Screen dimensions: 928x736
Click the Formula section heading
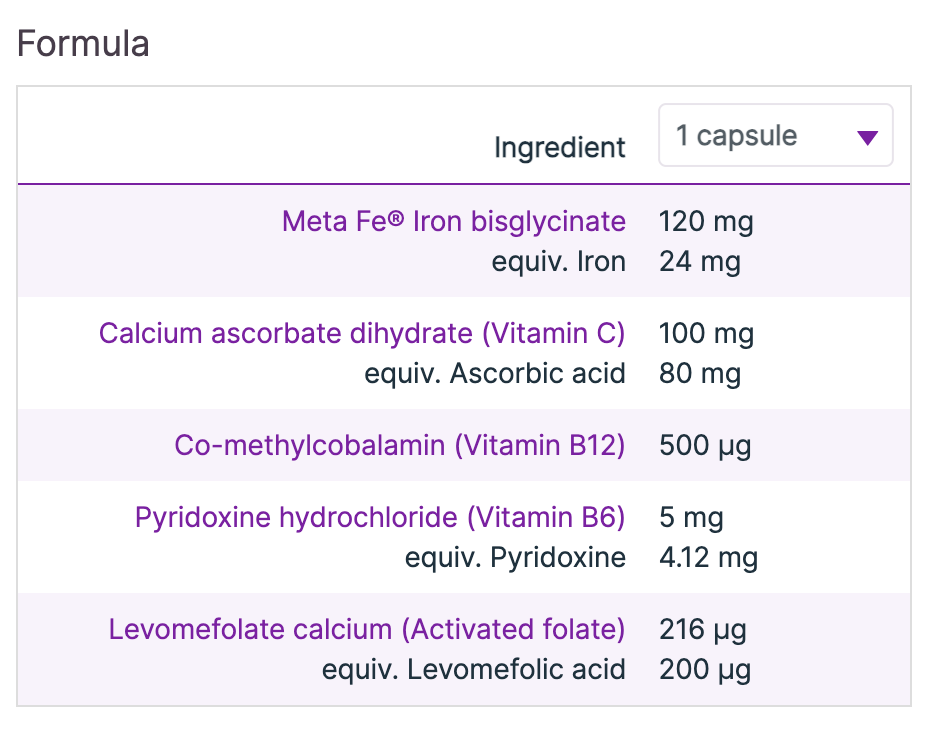[x=83, y=44]
